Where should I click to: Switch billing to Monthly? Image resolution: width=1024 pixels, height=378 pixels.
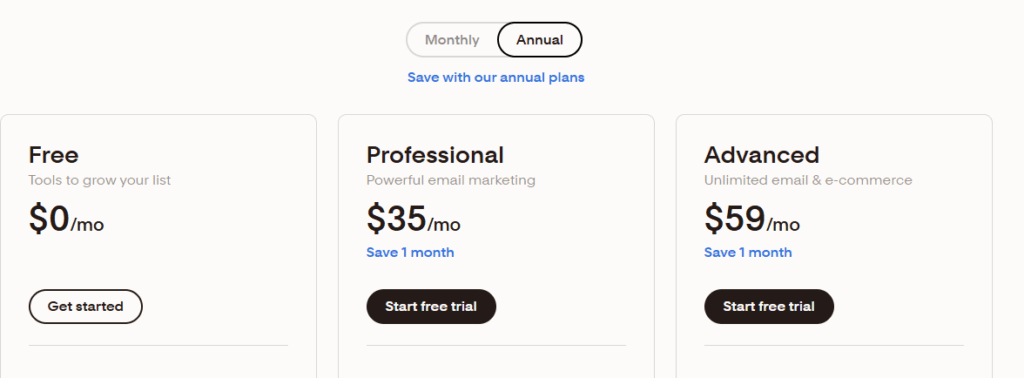(x=452, y=40)
